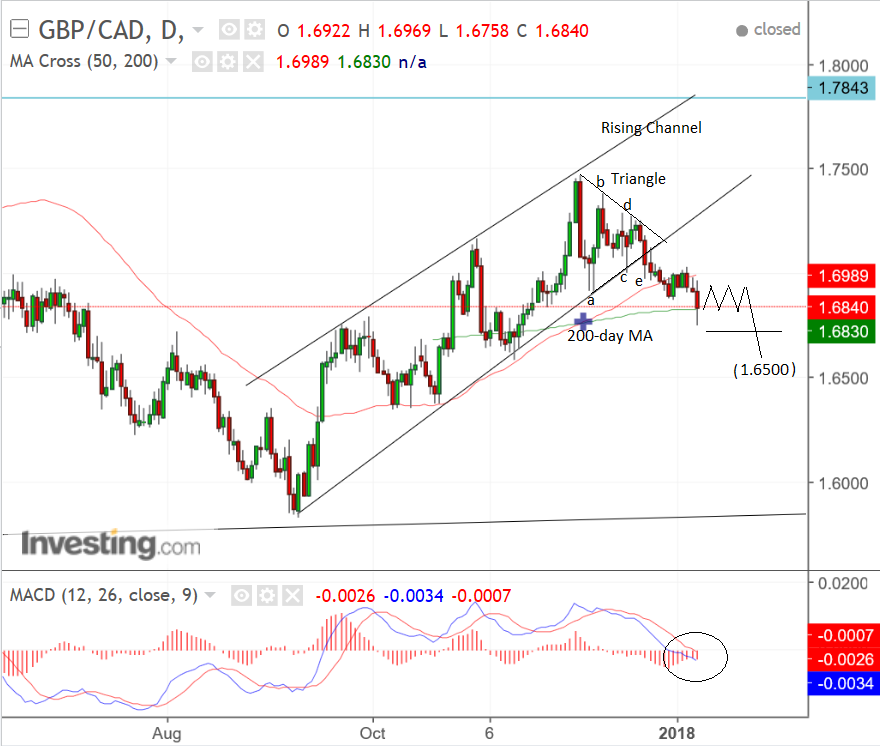Open MA Cross settings gear icon
880x746 pixels.
tap(227, 62)
